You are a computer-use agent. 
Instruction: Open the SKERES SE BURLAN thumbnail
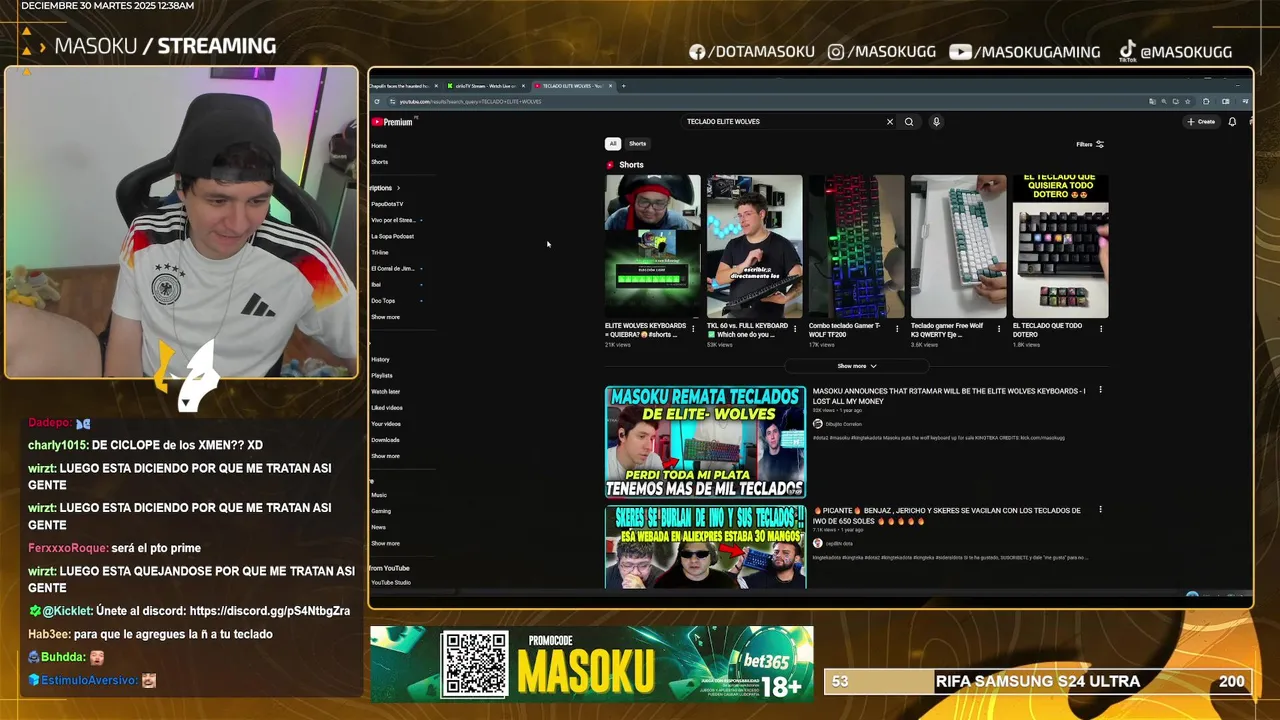click(705, 547)
